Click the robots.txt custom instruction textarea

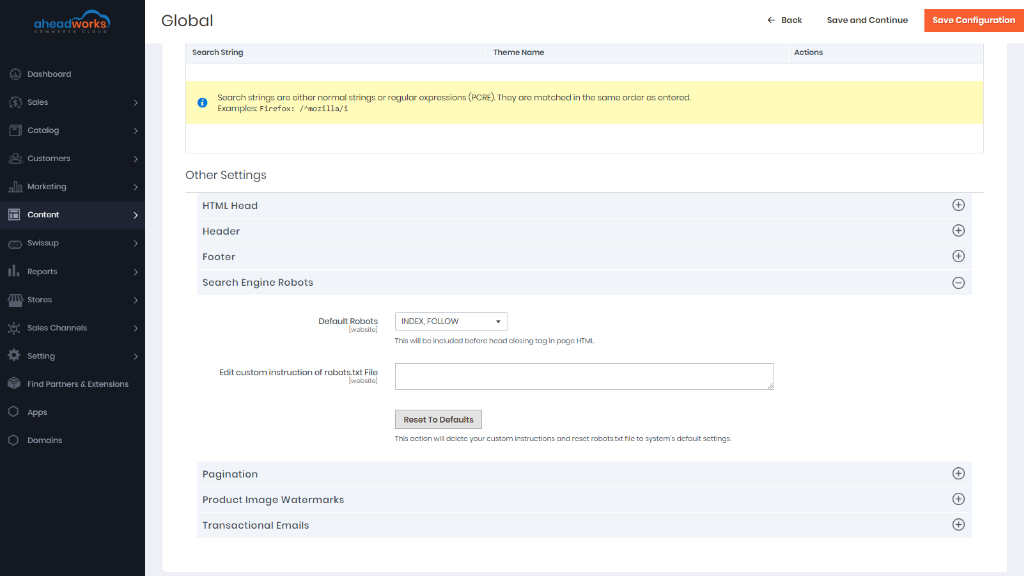[x=584, y=376]
